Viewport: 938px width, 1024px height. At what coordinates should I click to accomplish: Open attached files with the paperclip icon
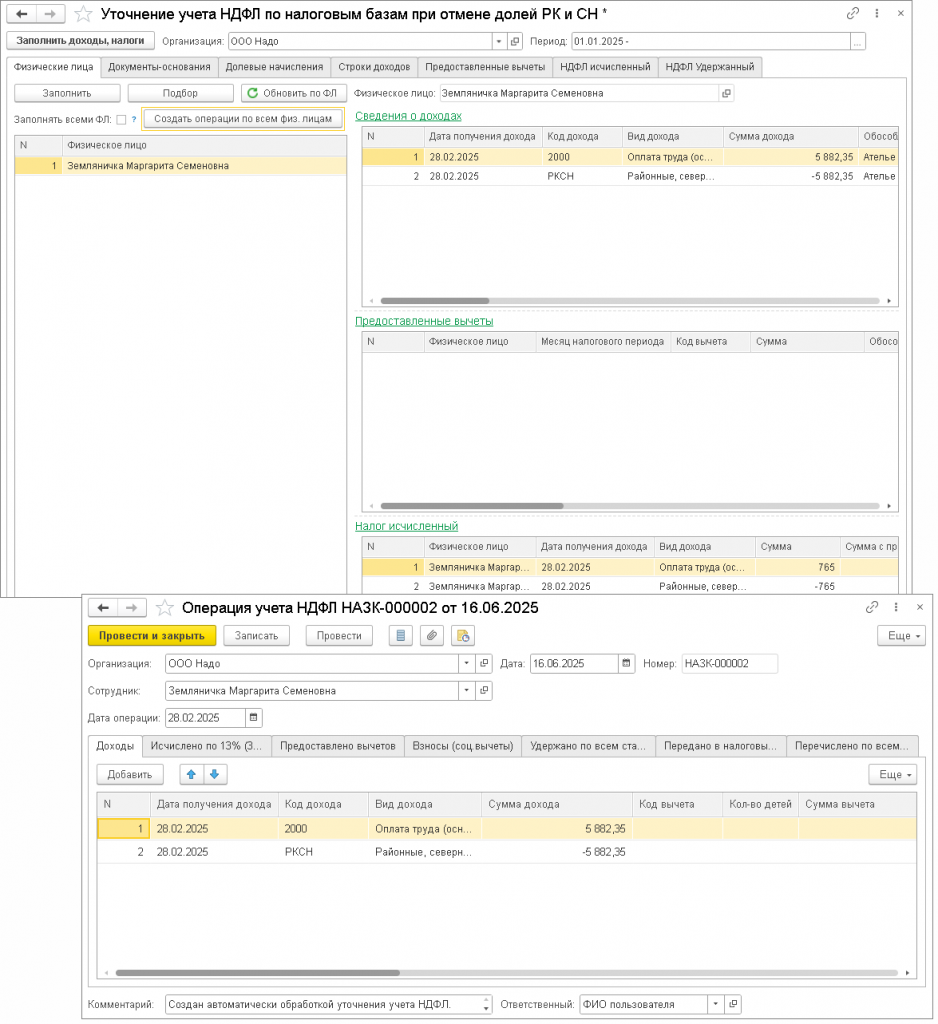(432, 635)
